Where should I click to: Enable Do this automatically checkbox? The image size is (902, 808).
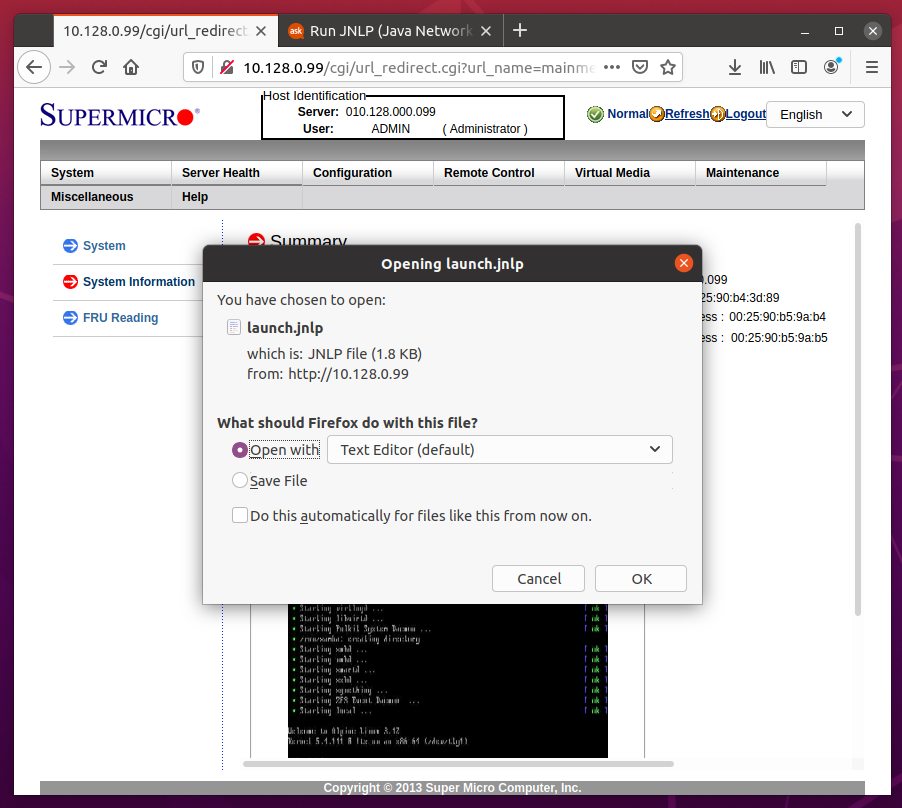240,515
